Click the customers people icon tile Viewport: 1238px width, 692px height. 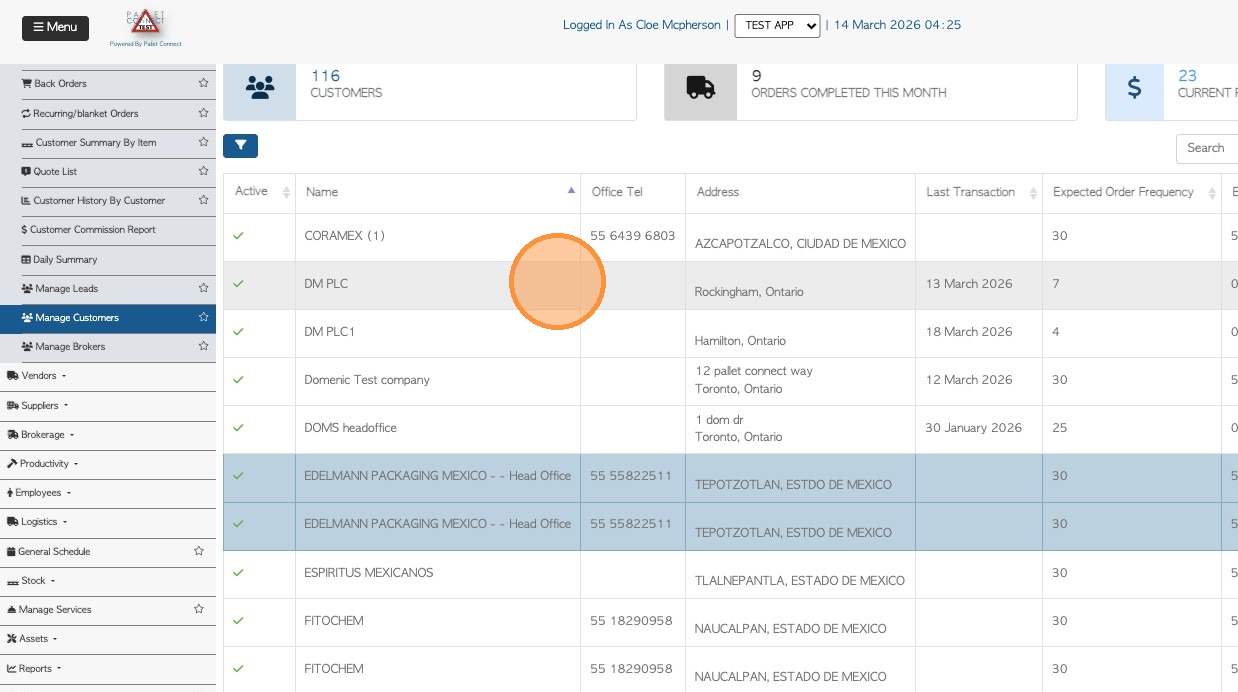pos(259,88)
